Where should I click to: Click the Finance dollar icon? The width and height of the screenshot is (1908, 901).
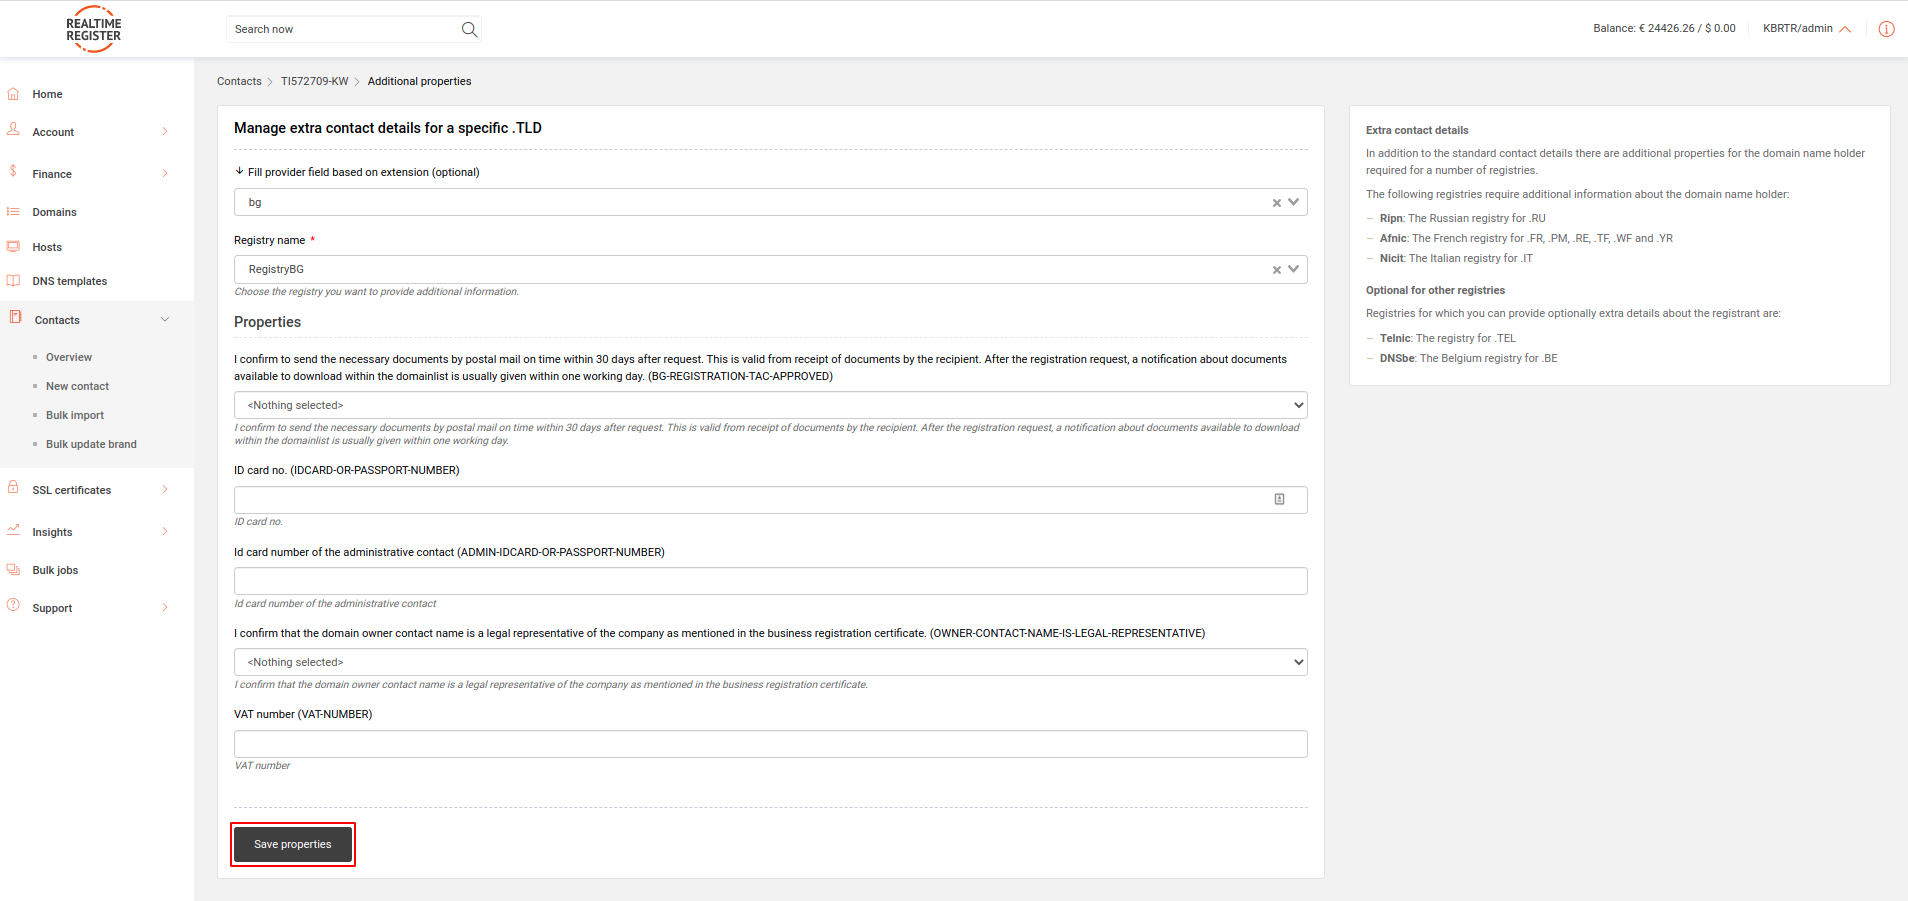pos(13,172)
